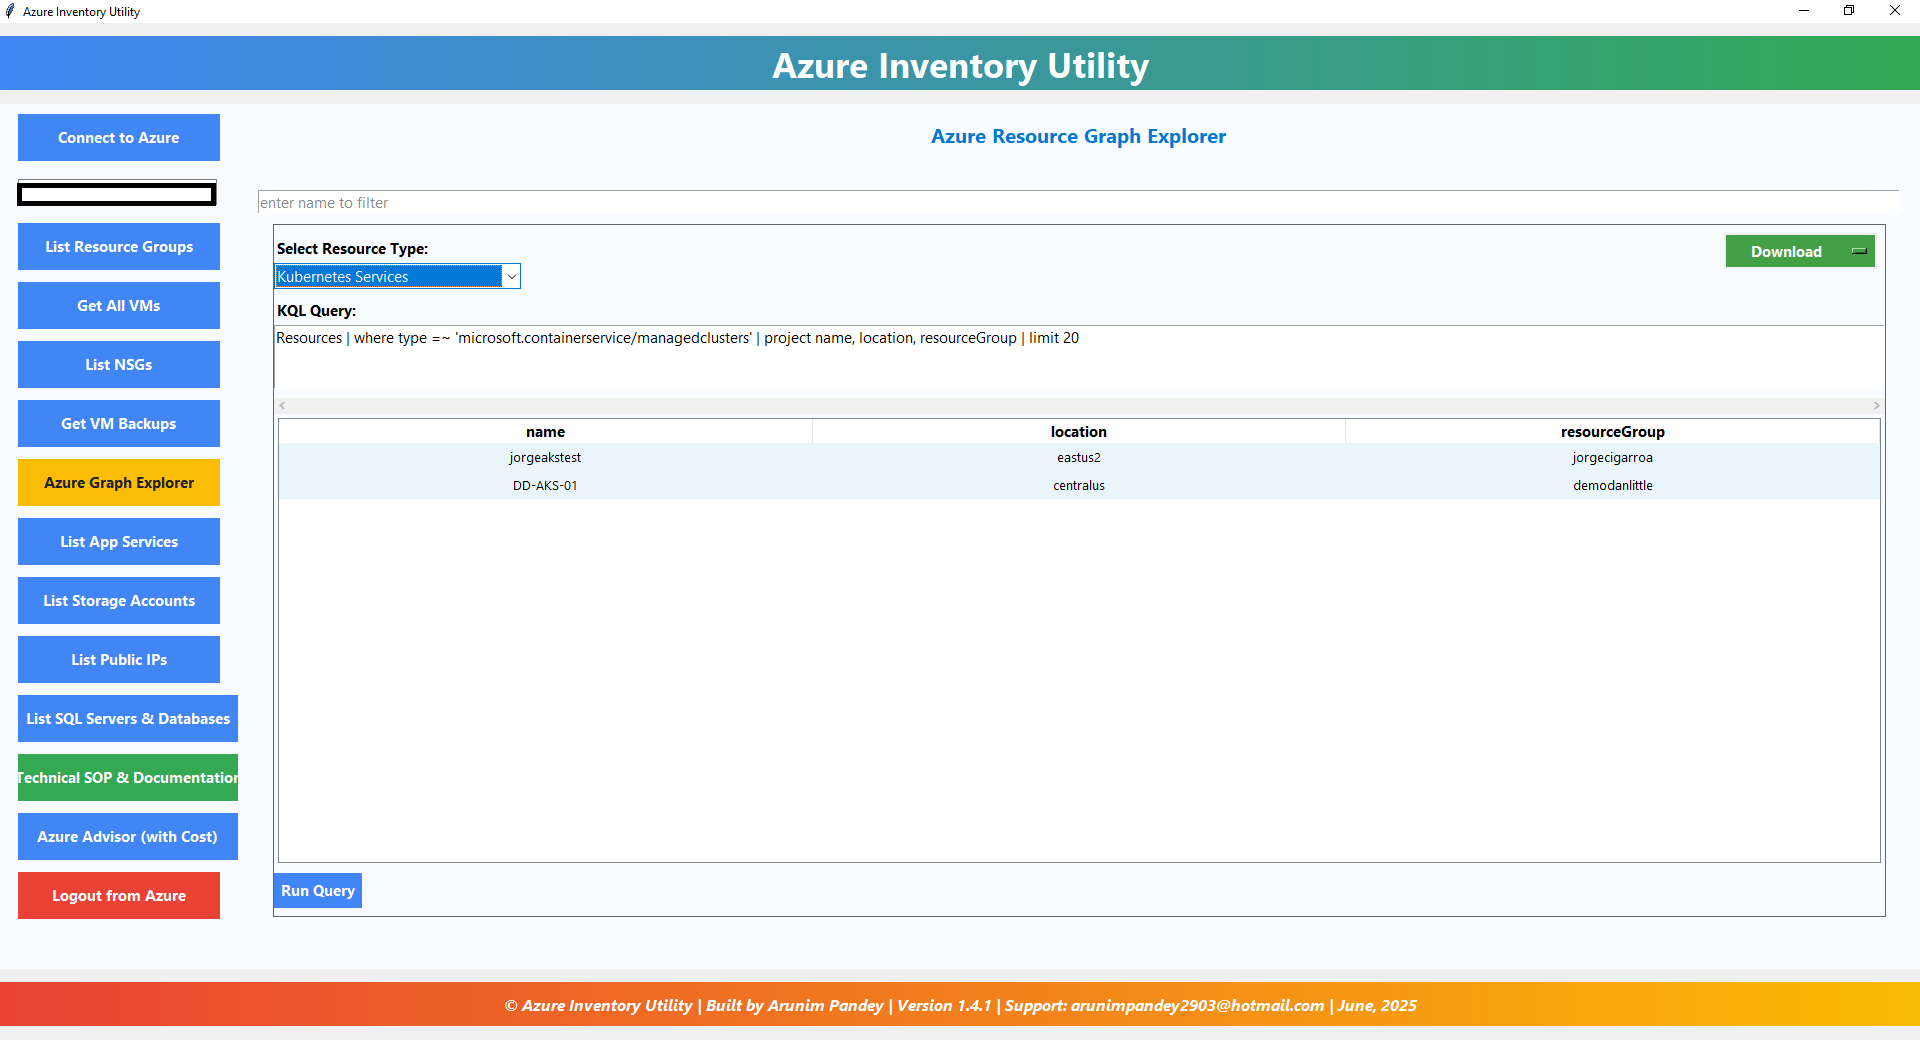Image resolution: width=1920 pixels, height=1040 pixels.
Task: Open Azure Advisor (with Cost)
Action: [x=128, y=836]
